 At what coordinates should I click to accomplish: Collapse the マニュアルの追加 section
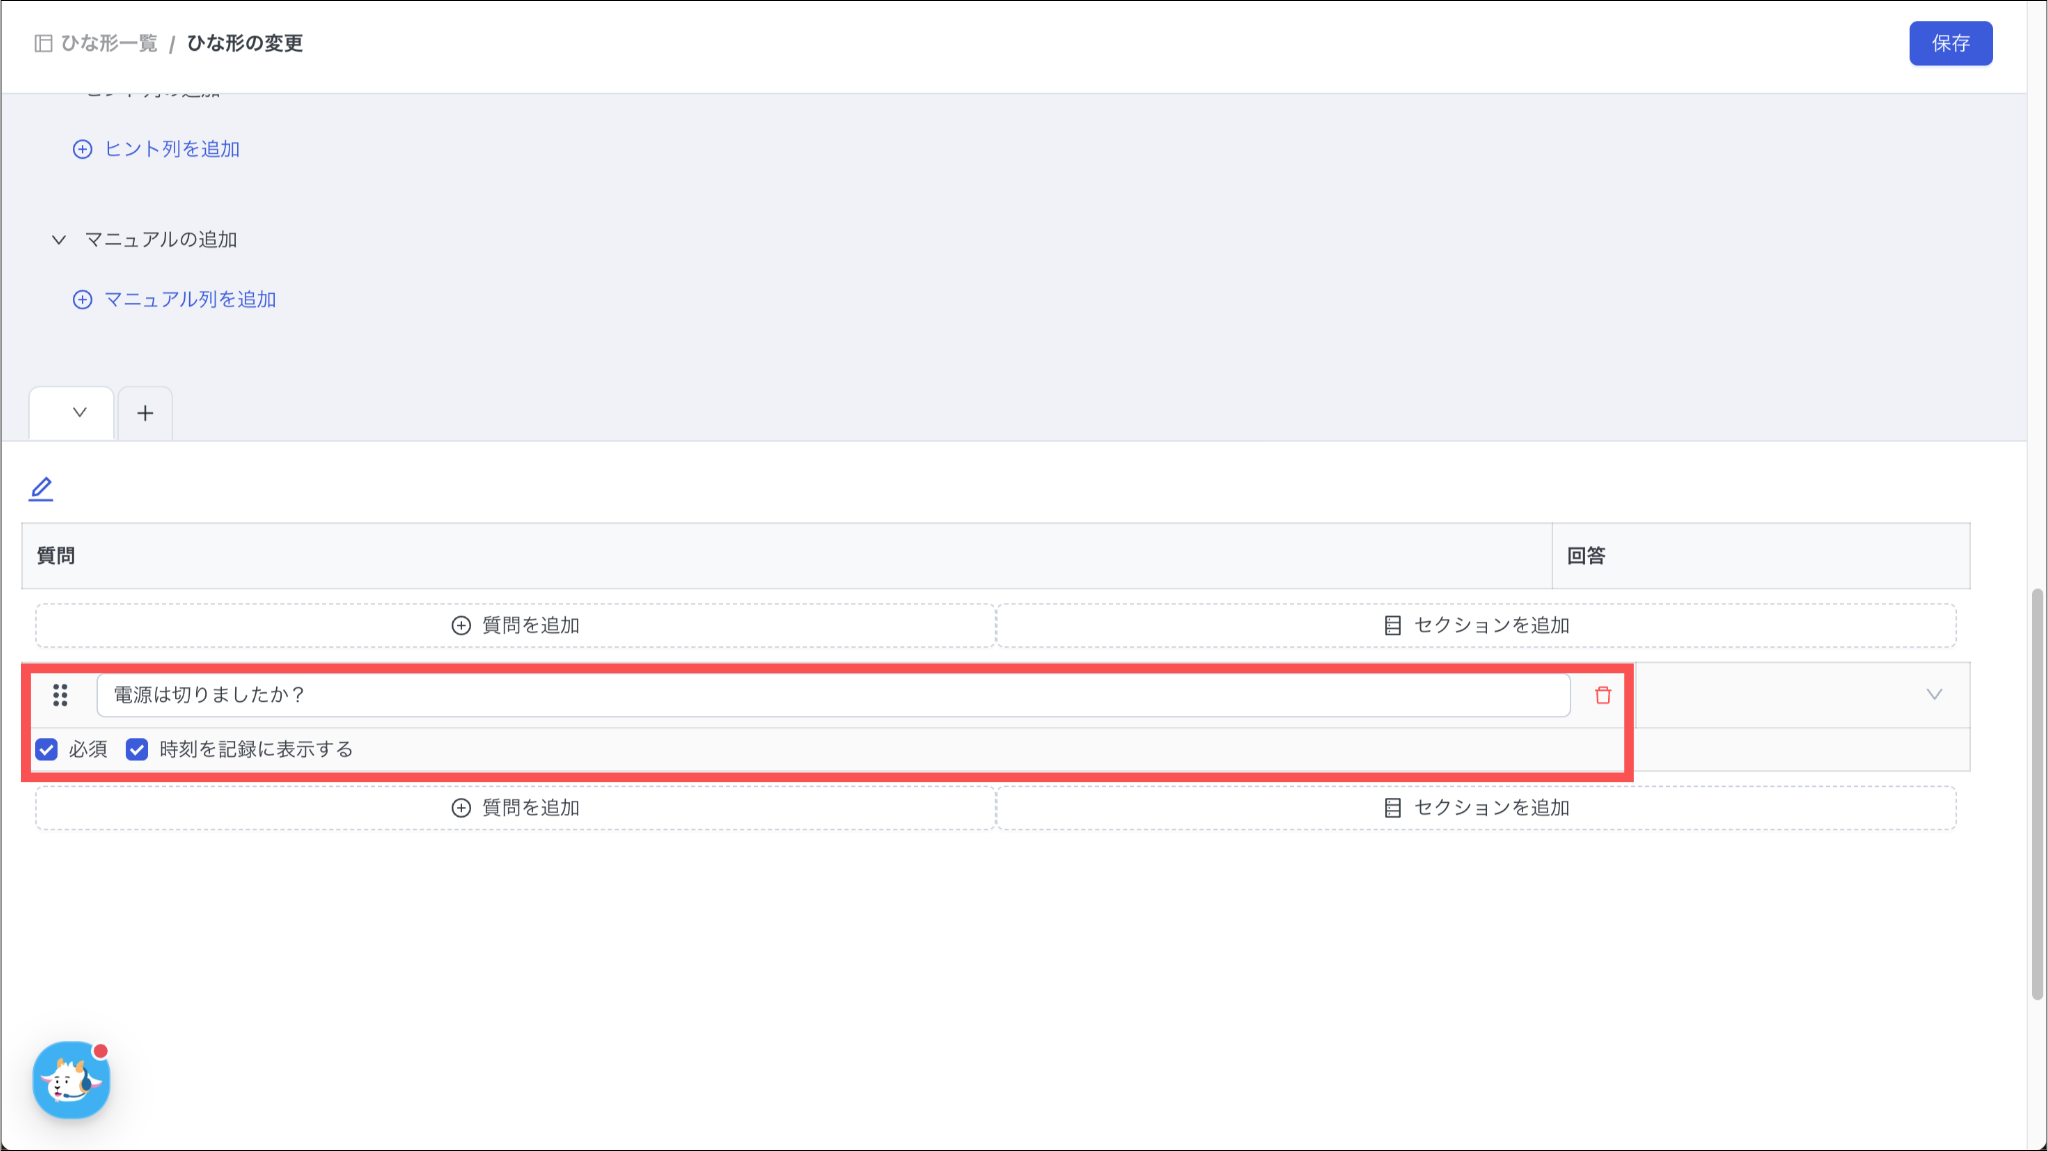59,240
